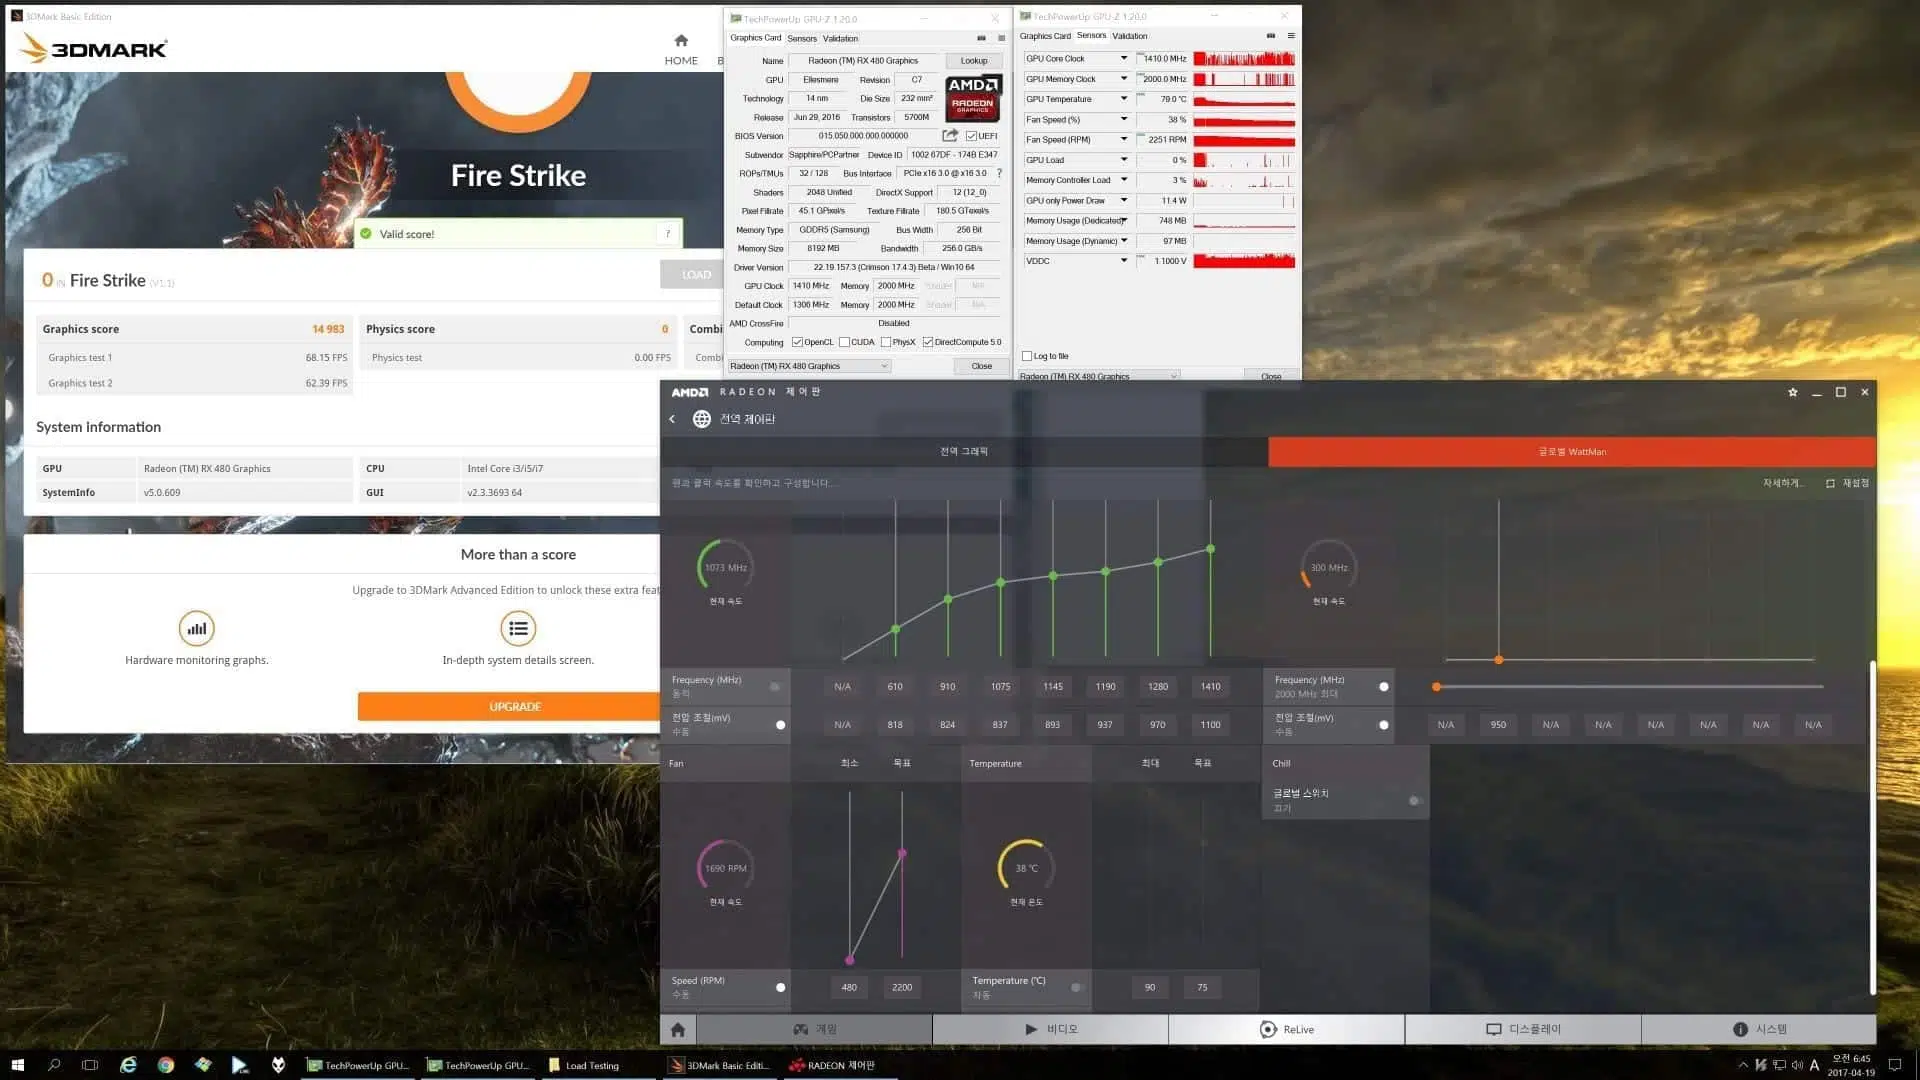Image resolution: width=1920 pixels, height=1080 pixels.
Task: Click the fan curve target point
Action: pos(902,854)
